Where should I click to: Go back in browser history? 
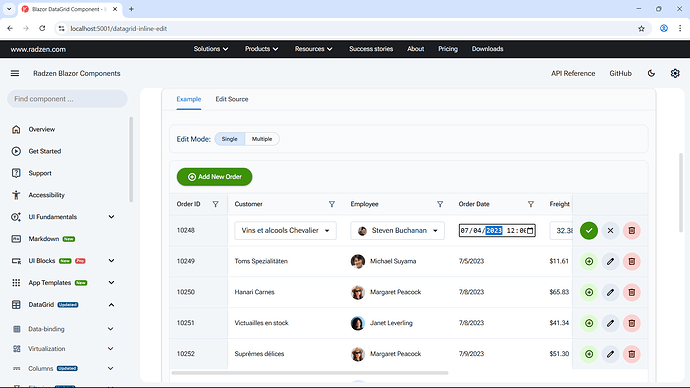coord(10,29)
